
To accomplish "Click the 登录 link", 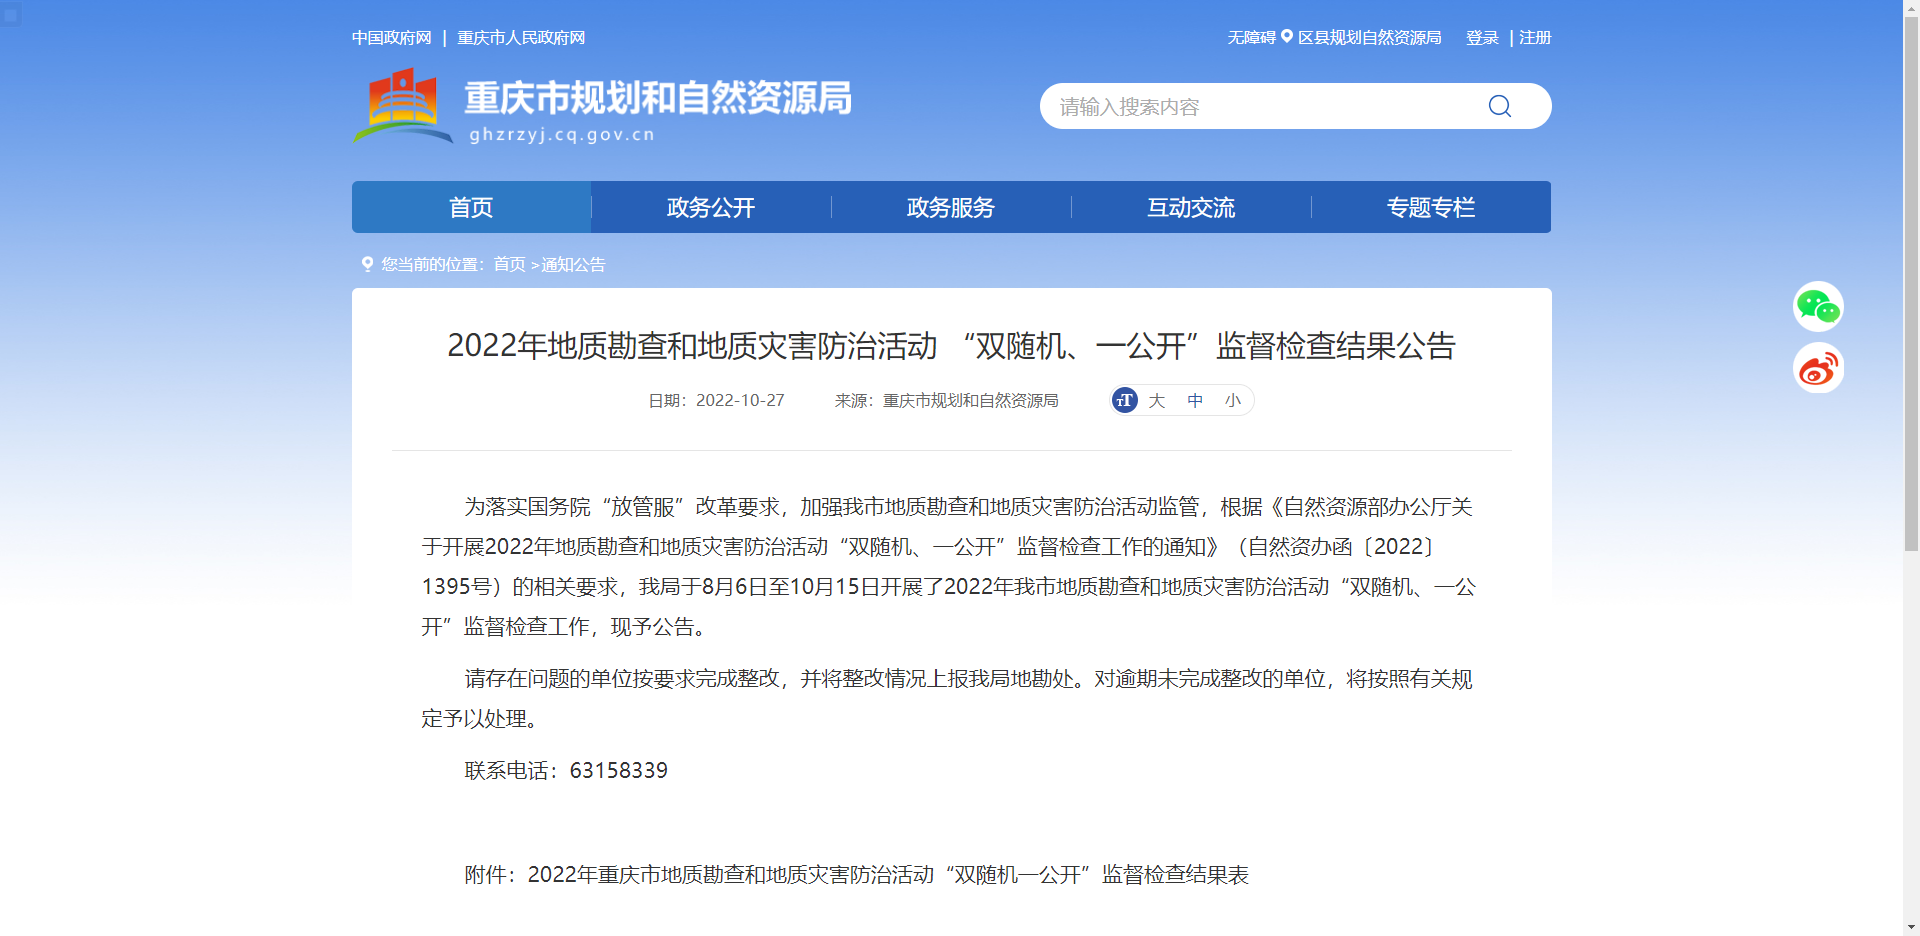I will tap(1480, 37).
